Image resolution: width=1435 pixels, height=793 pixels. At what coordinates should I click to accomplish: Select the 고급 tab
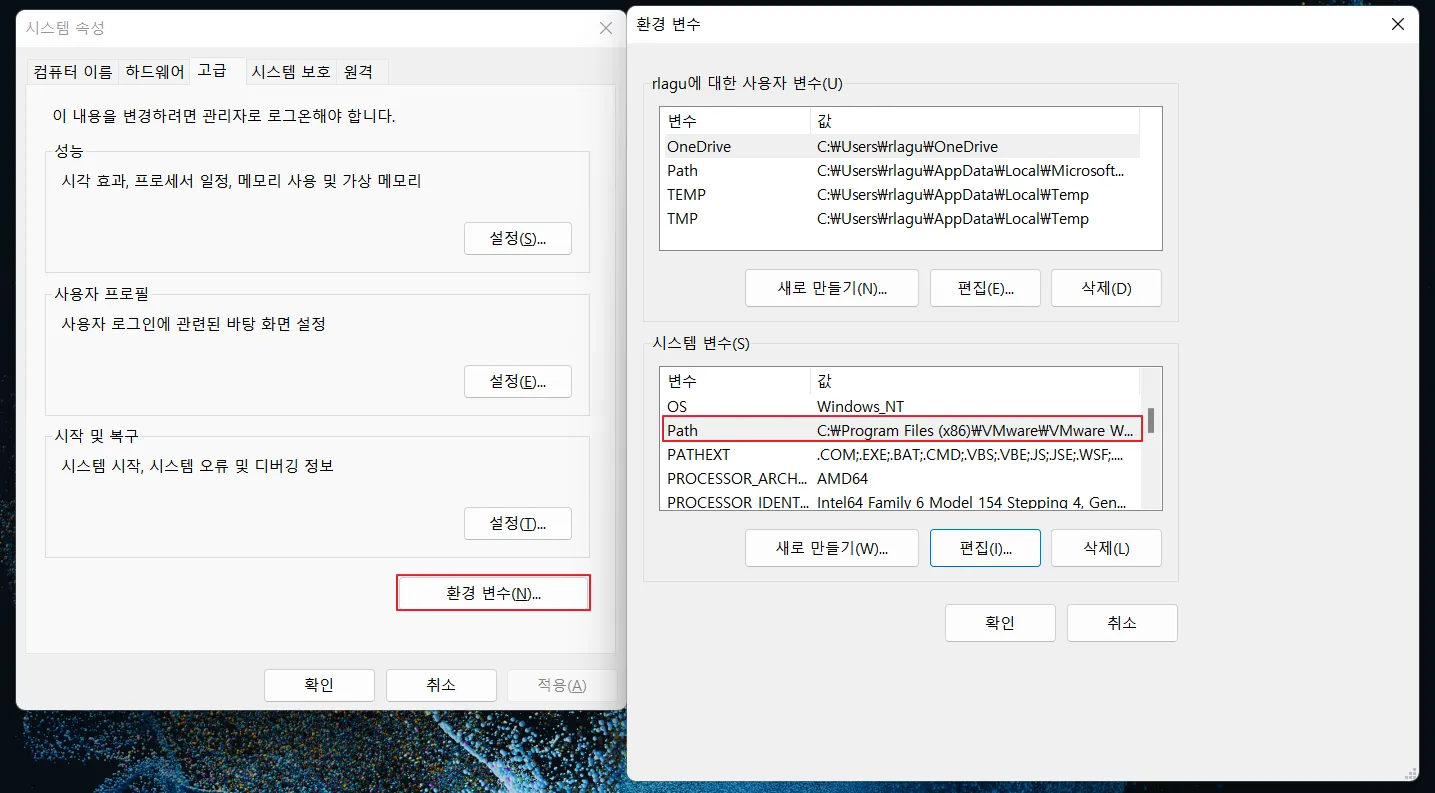coord(218,70)
